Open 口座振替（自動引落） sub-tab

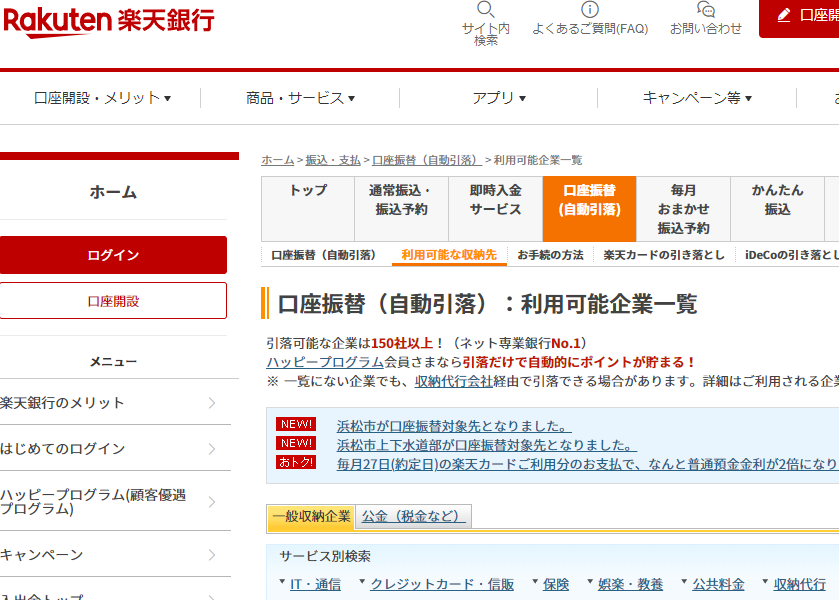coord(324,255)
